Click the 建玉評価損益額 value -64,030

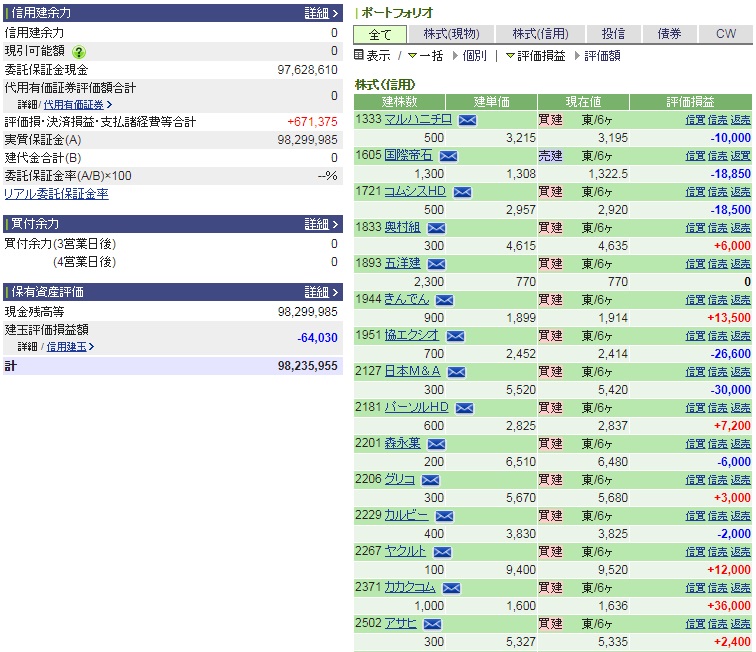pos(317,338)
